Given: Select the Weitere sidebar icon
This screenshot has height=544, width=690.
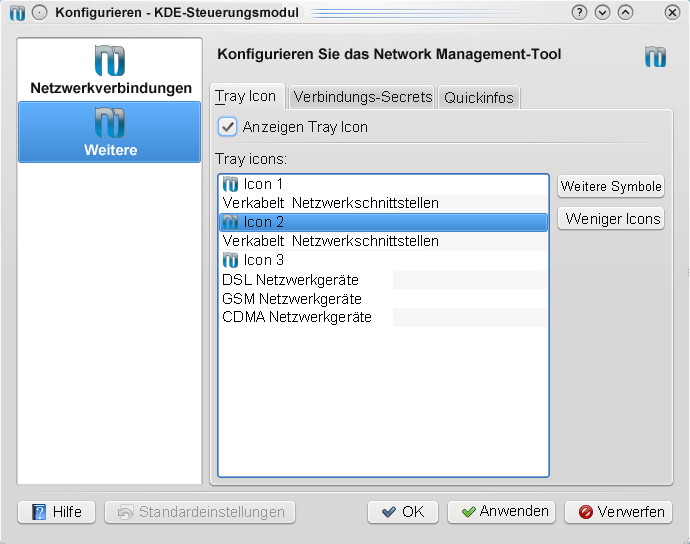Looking at the screenshot, I should 109,124.
